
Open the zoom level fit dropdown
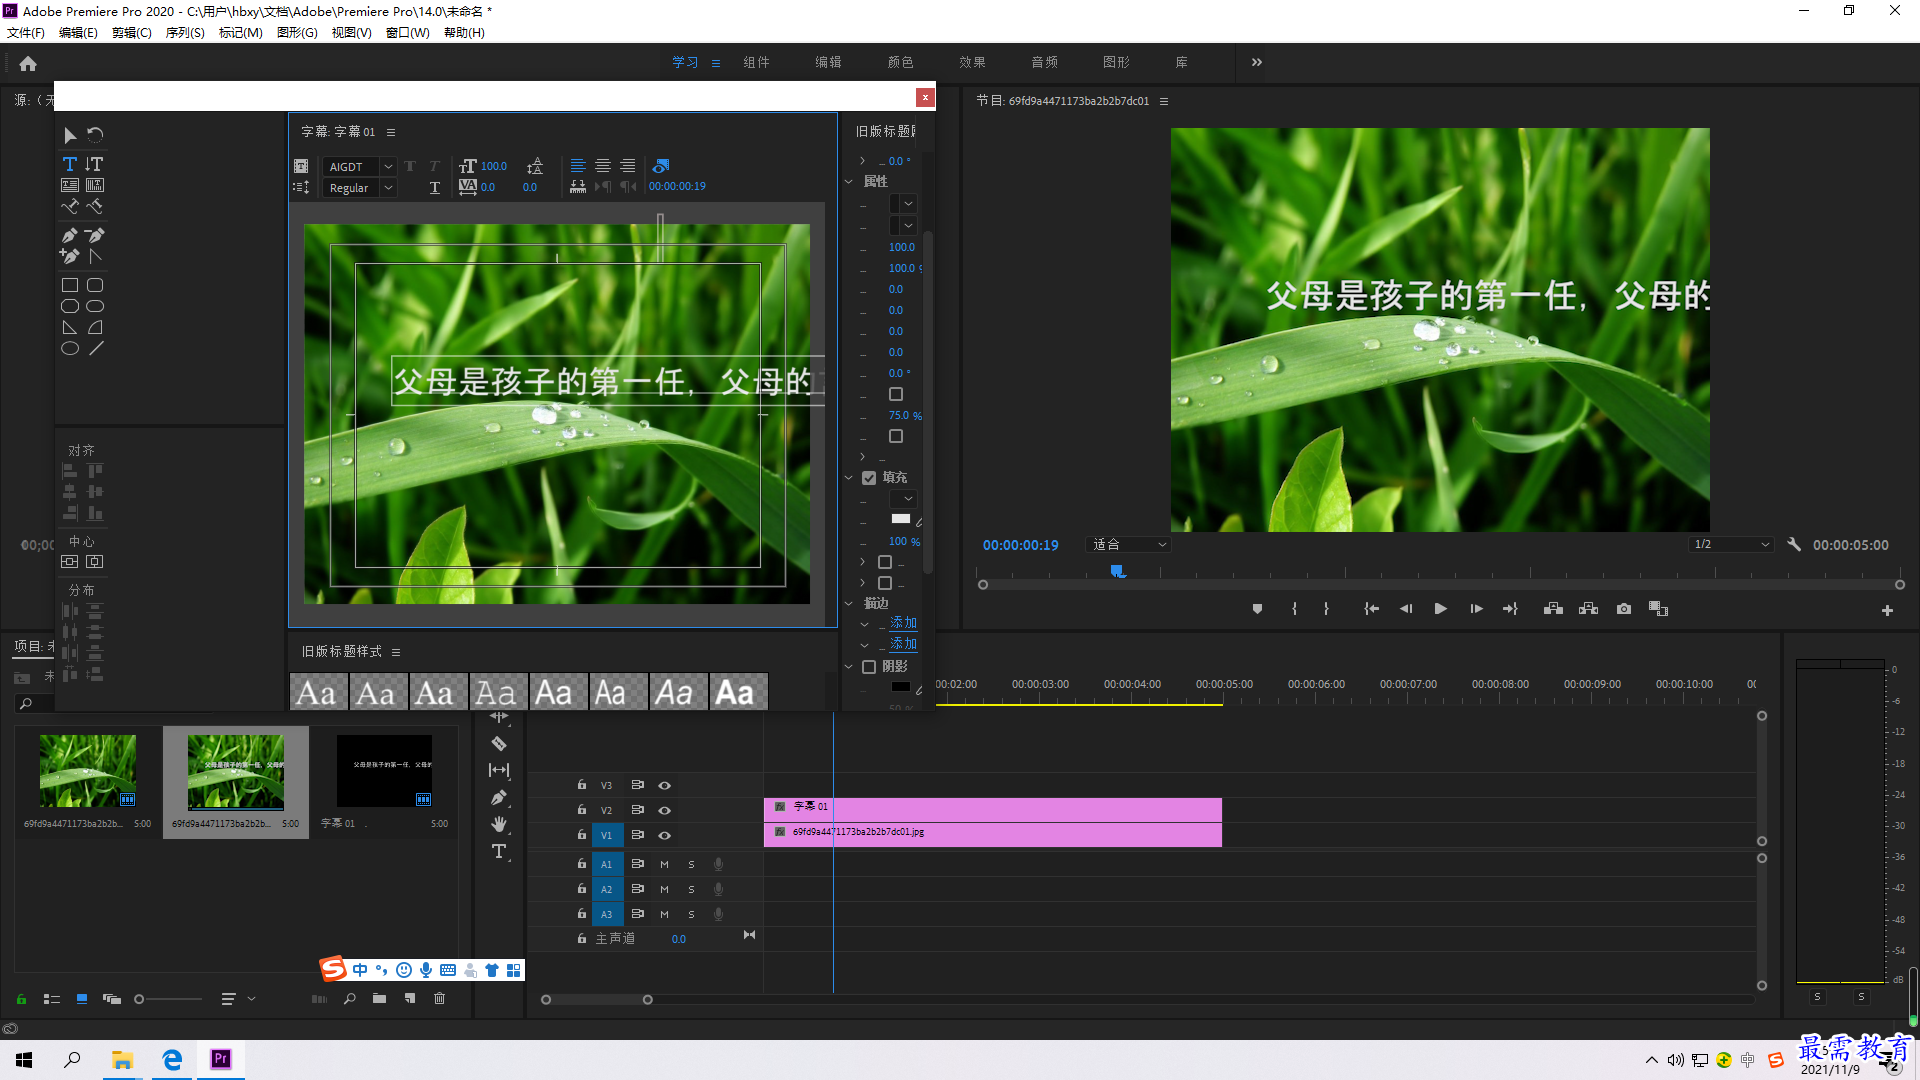coord(1129,545)
